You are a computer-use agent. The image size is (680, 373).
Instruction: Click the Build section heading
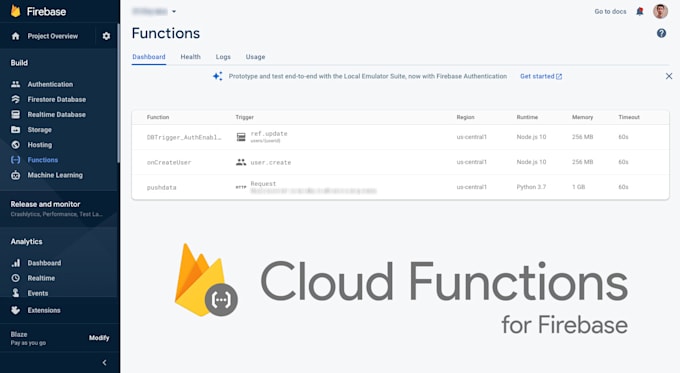[19, 63]
